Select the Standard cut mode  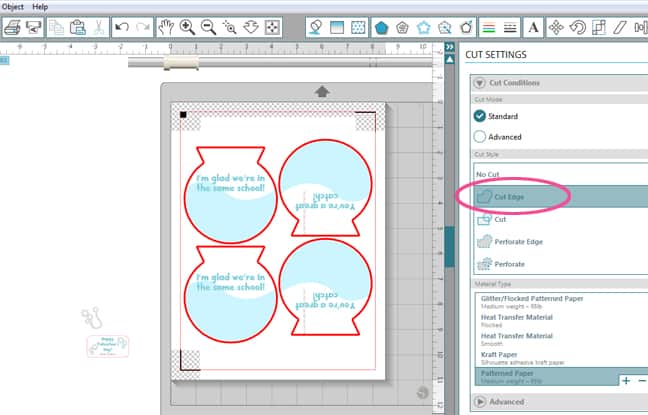480,116
